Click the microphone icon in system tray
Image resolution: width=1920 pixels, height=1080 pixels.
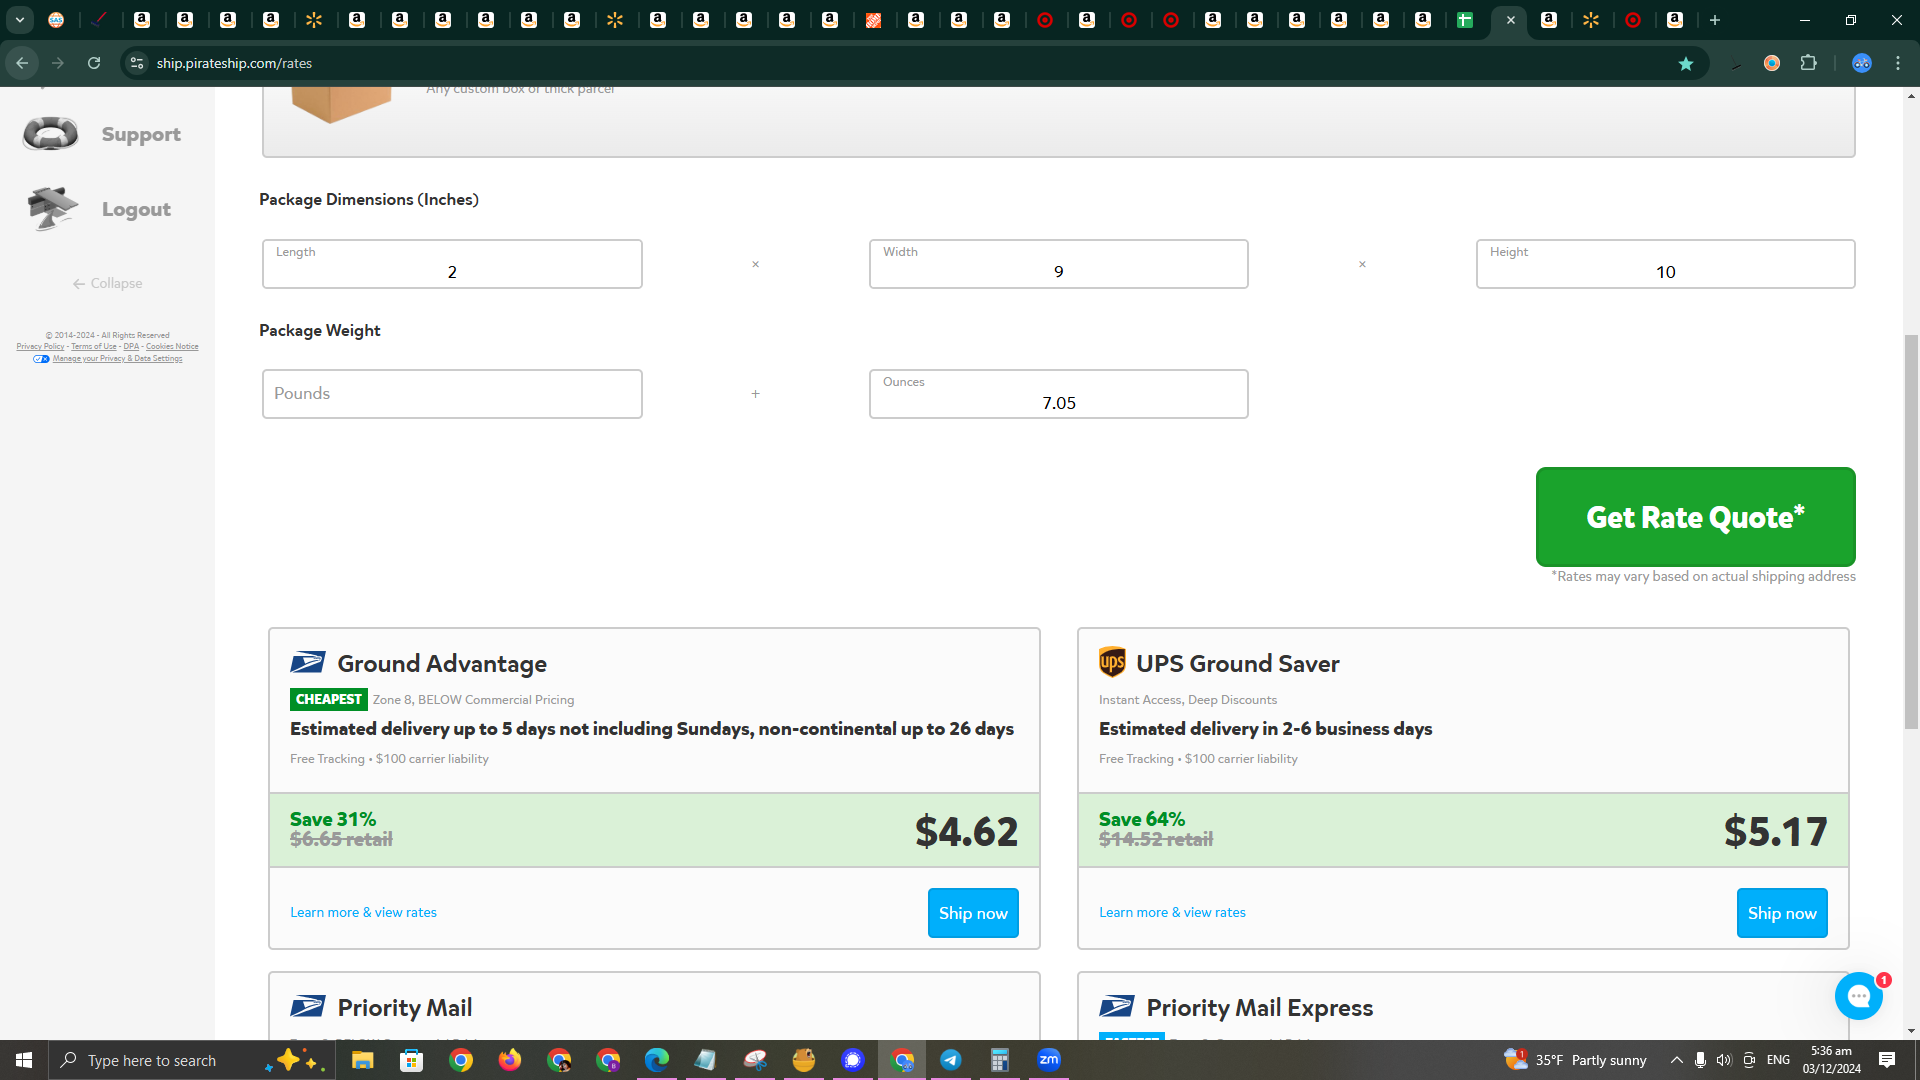click(x=1700, y=1060)
